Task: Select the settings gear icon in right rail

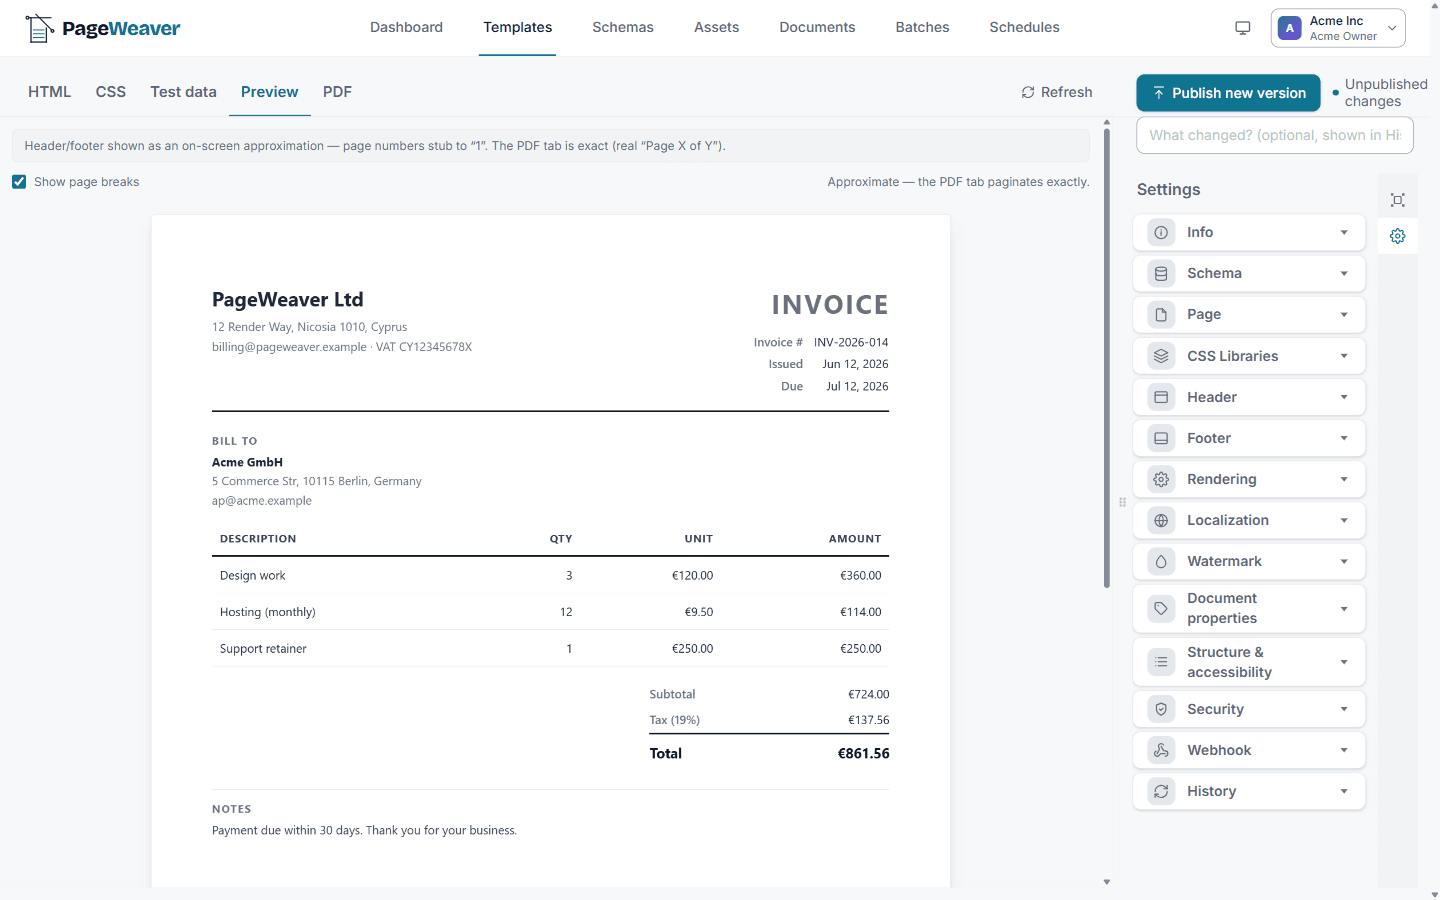Action: coord(1398,236)
